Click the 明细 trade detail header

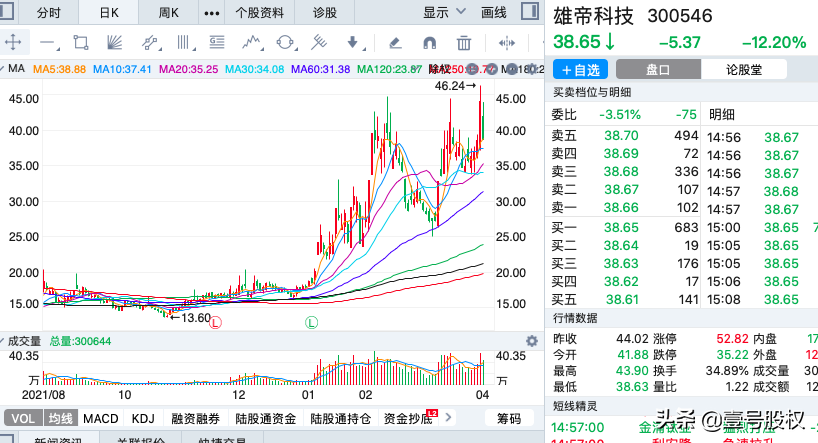pyautogui.click(x=721, y=115)
